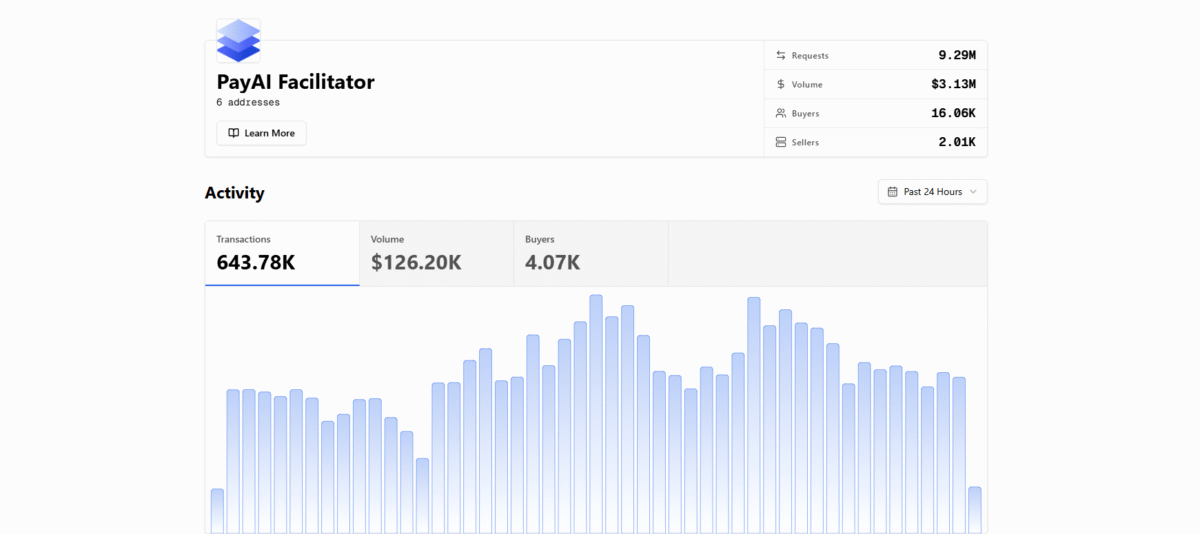Expand the chevron arrow on Past 24 Hours
This screenshot has width=1200, height=534.
pos(973,192)
